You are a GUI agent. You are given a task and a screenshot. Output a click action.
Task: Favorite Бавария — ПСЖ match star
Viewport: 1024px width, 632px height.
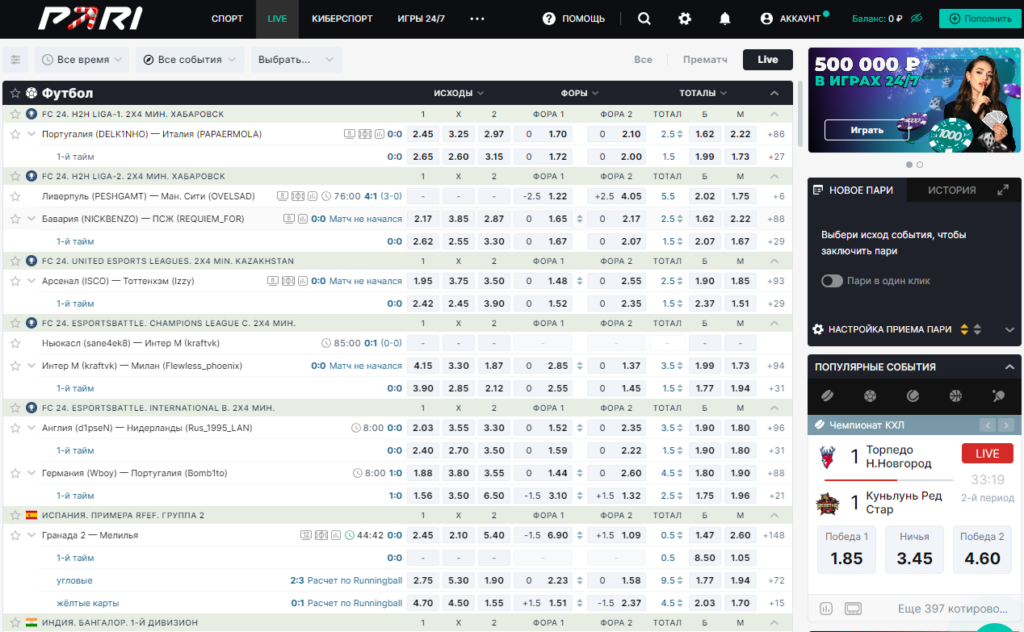click(15, 219)
